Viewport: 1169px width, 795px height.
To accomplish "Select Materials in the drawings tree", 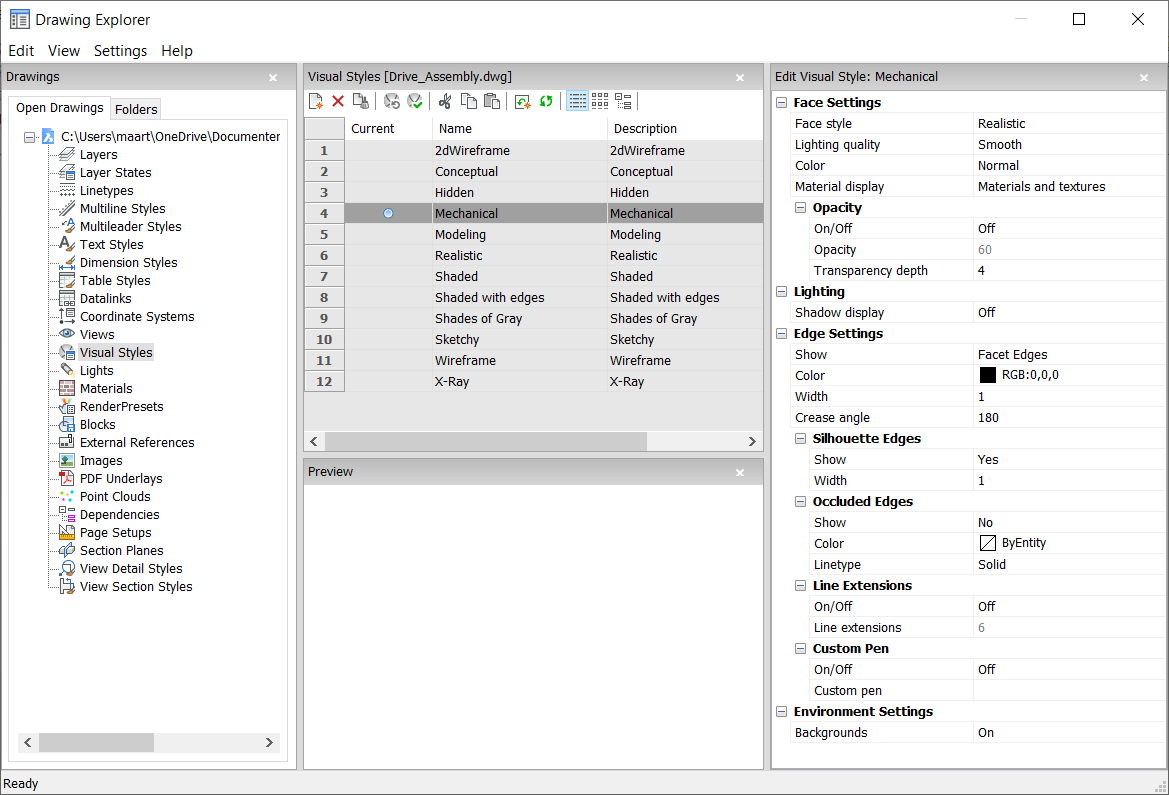I will tap(106, 389).
